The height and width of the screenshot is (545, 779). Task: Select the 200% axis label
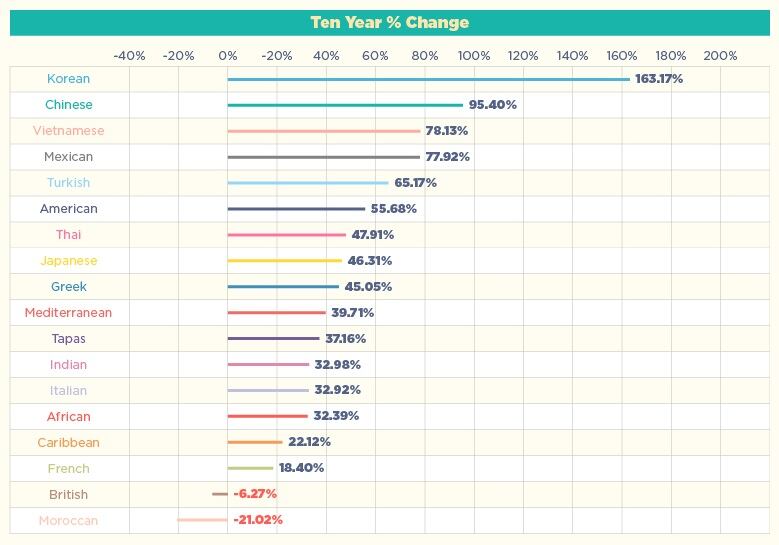tap(720, 56)
